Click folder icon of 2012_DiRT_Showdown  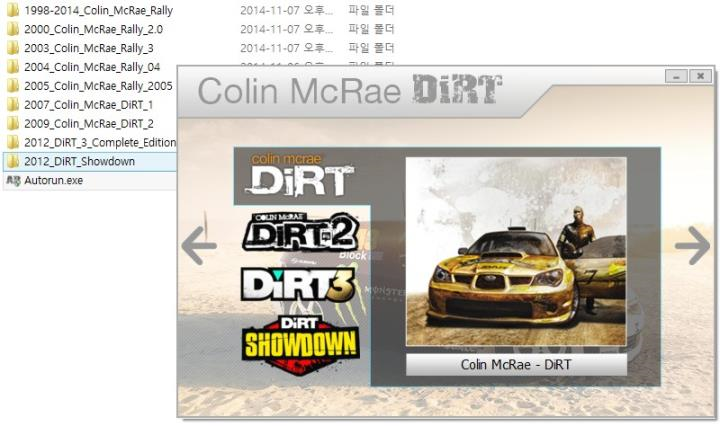(13, 161)
